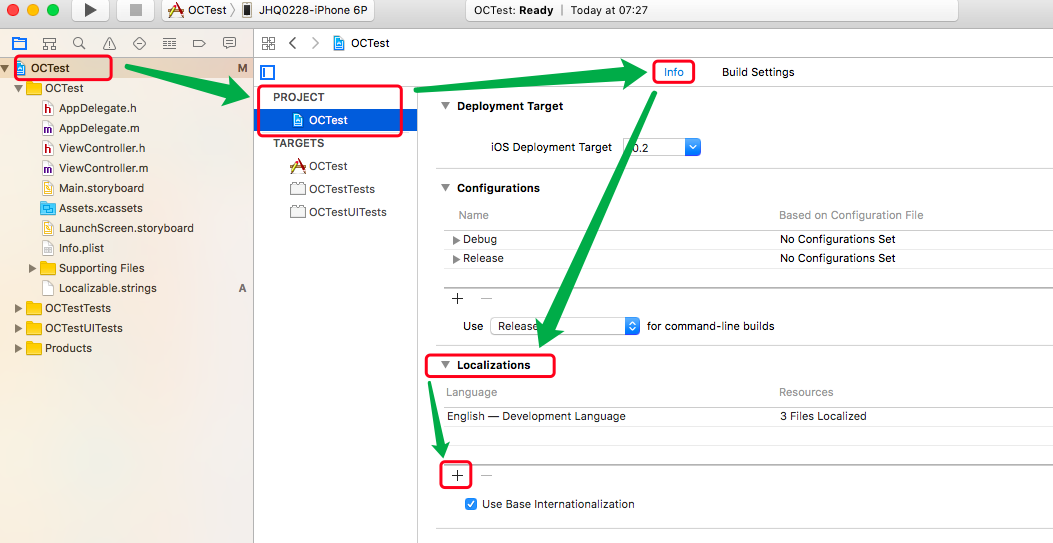This screenshot has width=1053, height=543.
Task: Expand the Products group
Action: click(19, 348)
